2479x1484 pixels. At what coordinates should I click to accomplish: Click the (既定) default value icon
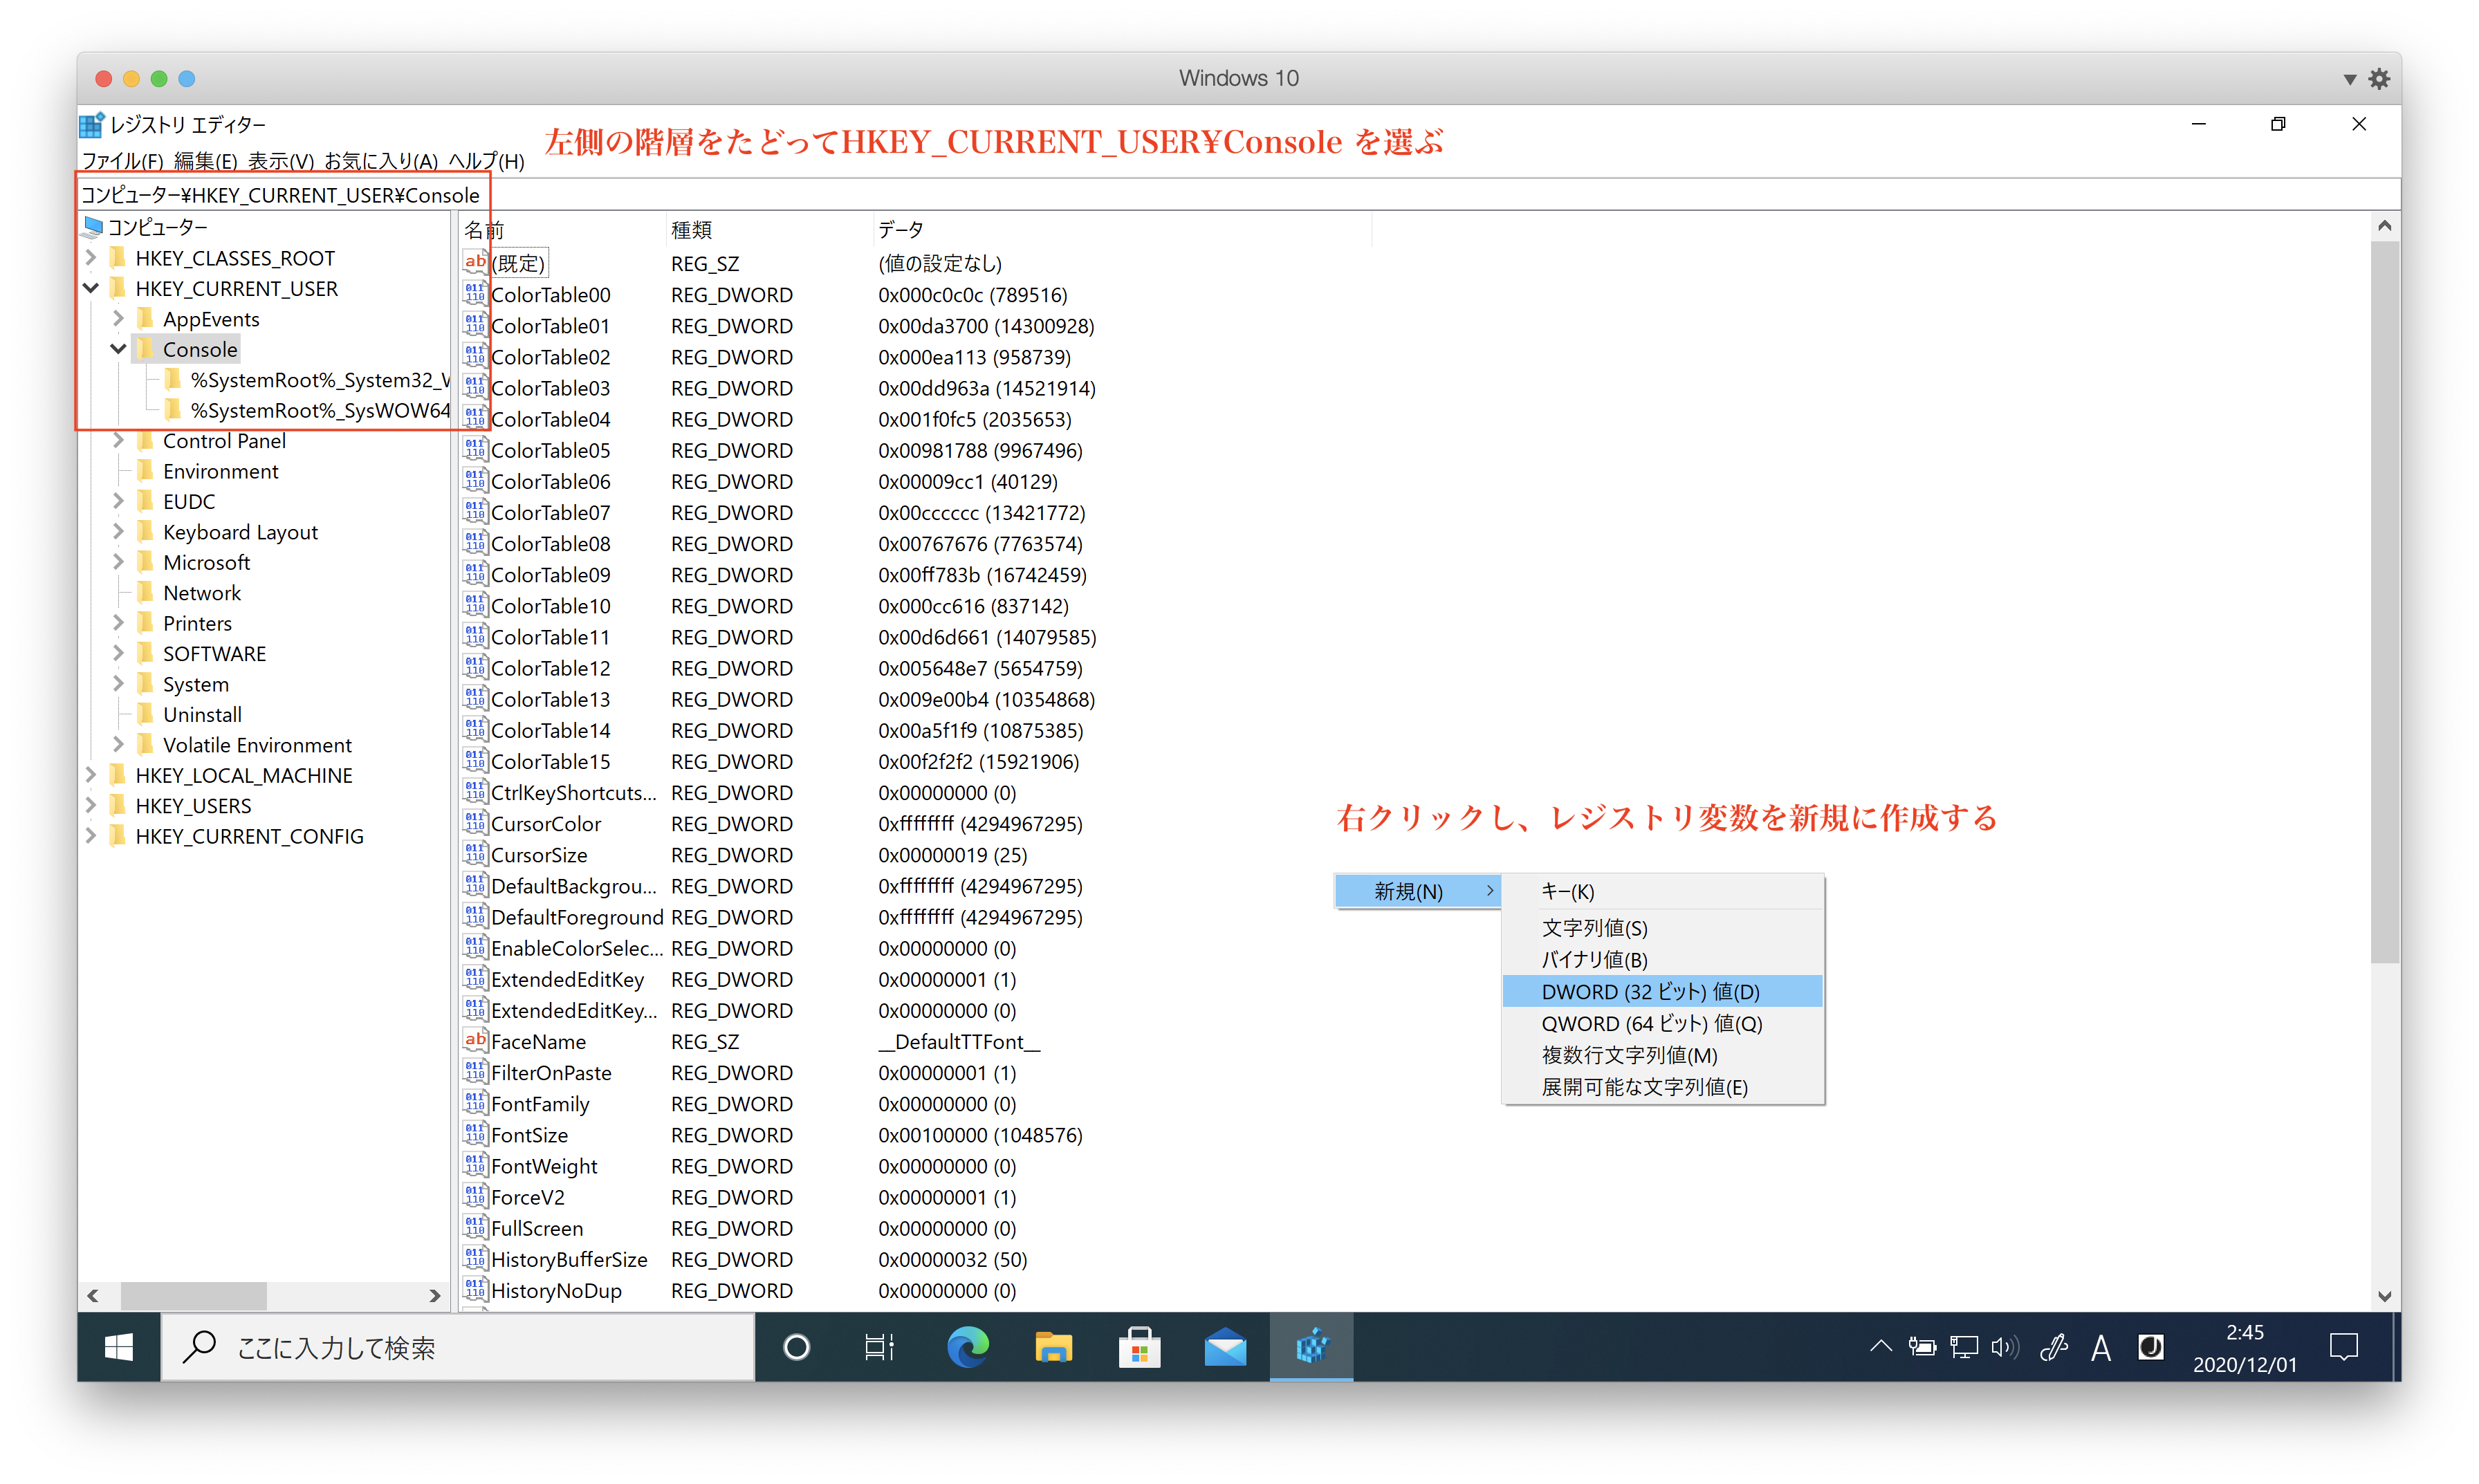[475, 263]
